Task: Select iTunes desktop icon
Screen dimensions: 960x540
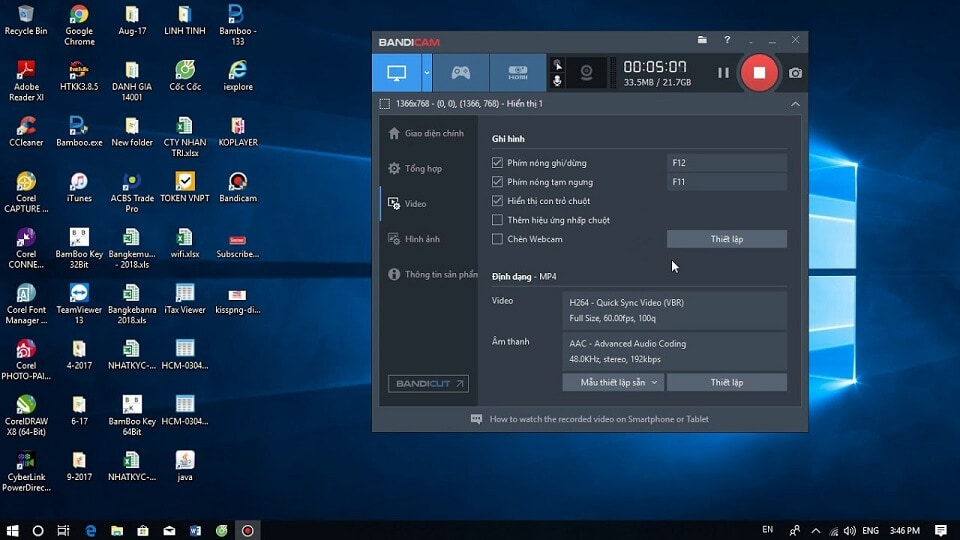Action: [x=79, y=187]
